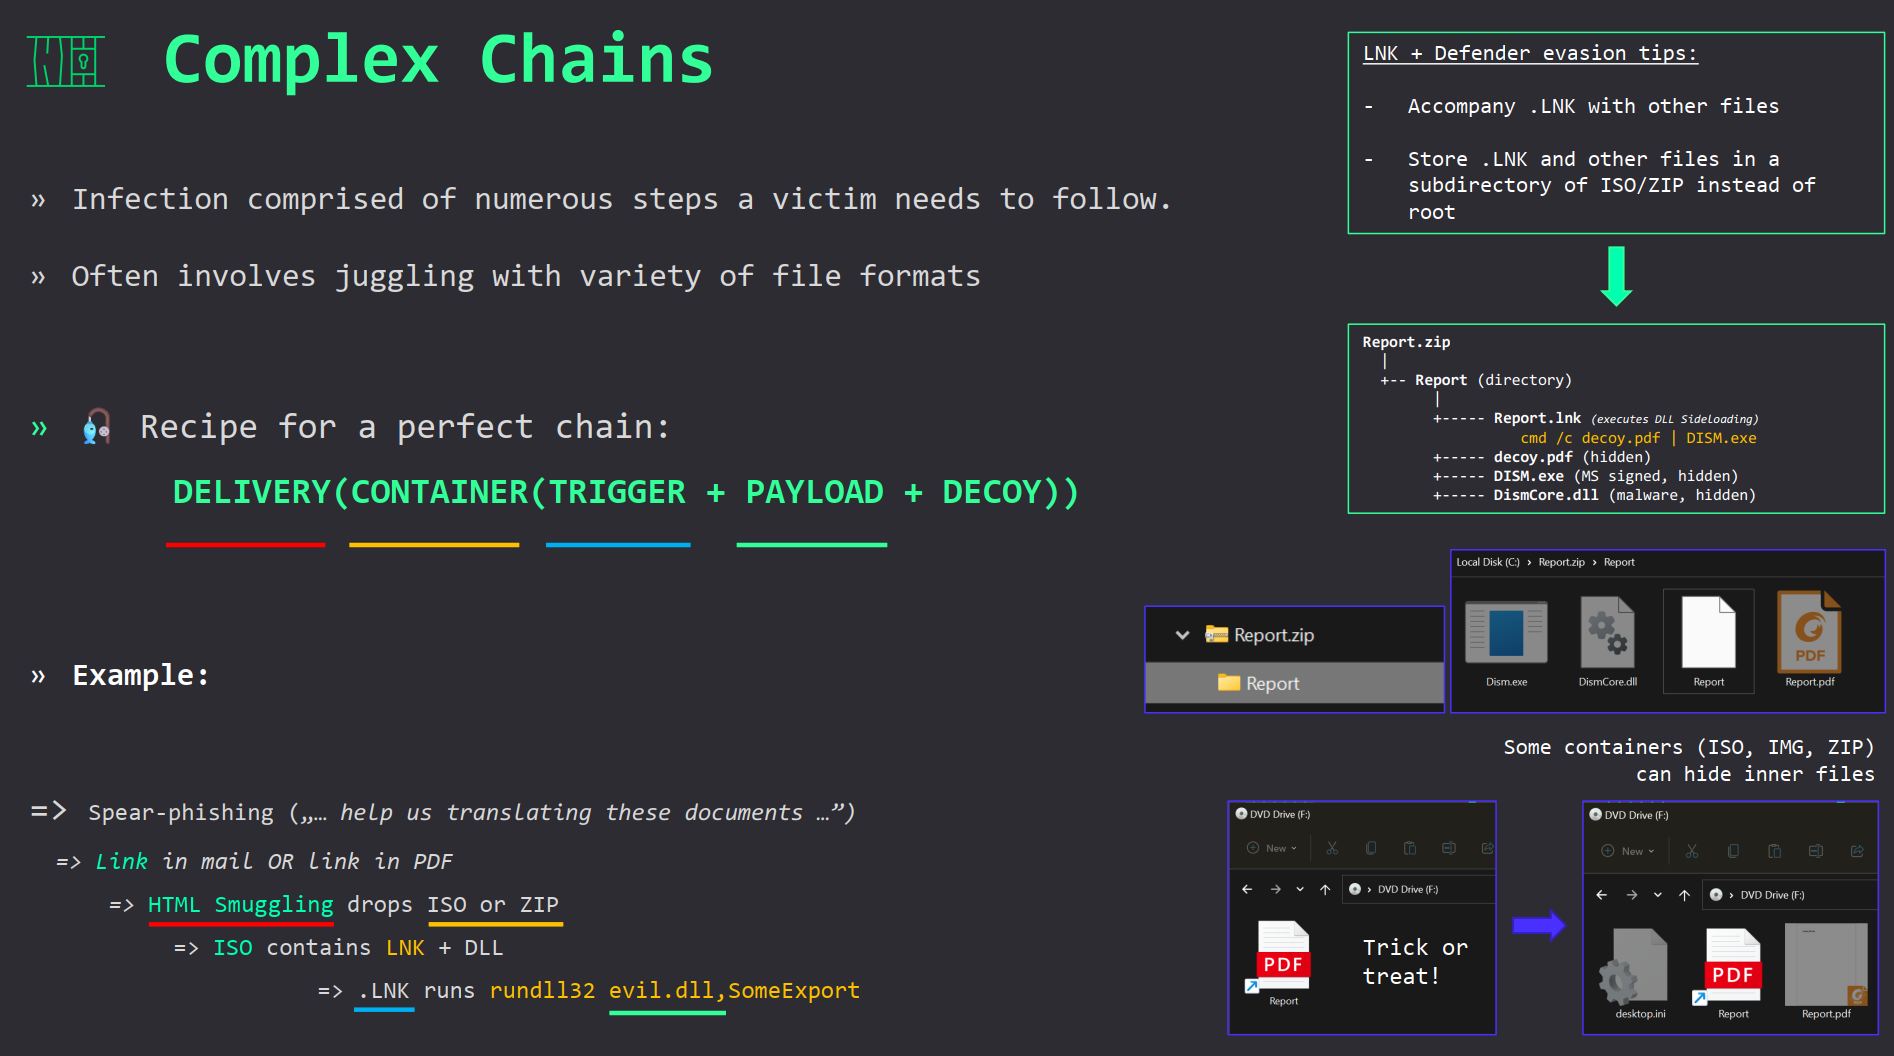1894x1056 pixels.
Task: Click the red underline beneath DELIVERY
Action: tap(245, 545)
